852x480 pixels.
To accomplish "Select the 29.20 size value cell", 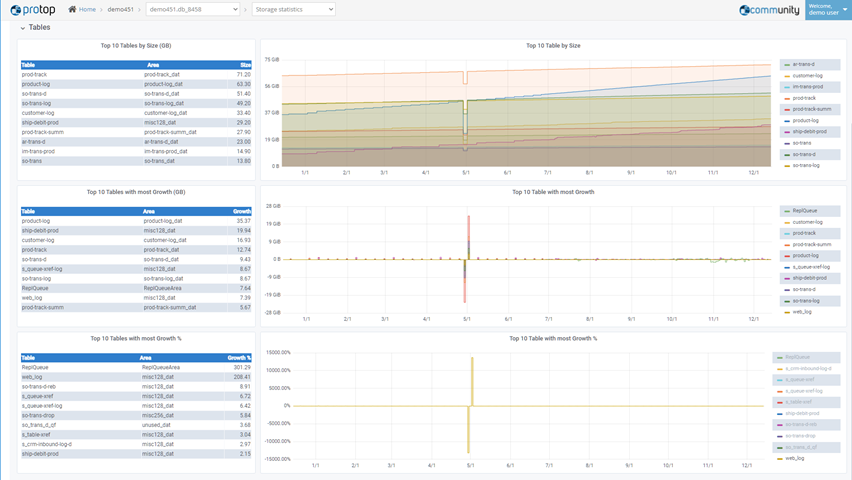I will (243, 123).
